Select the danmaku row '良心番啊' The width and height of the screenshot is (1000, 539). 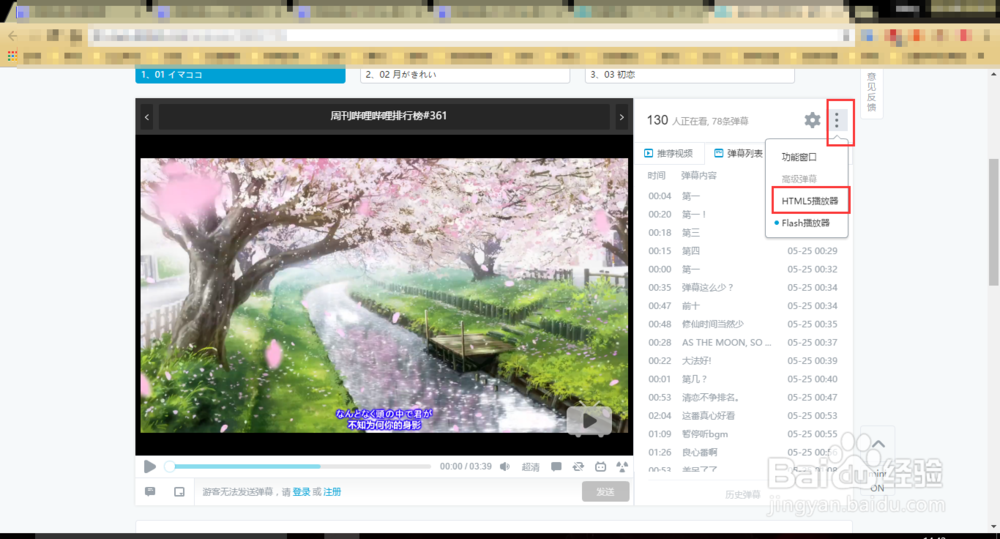click(x=743, y=452)
